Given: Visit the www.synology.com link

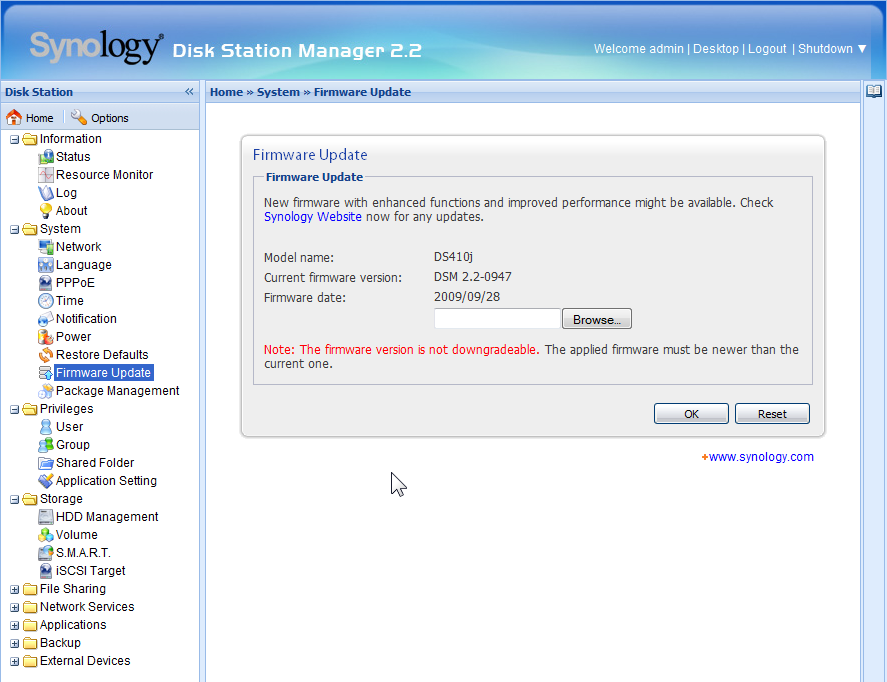Looking at the screenshot, I should coord(761,456).
